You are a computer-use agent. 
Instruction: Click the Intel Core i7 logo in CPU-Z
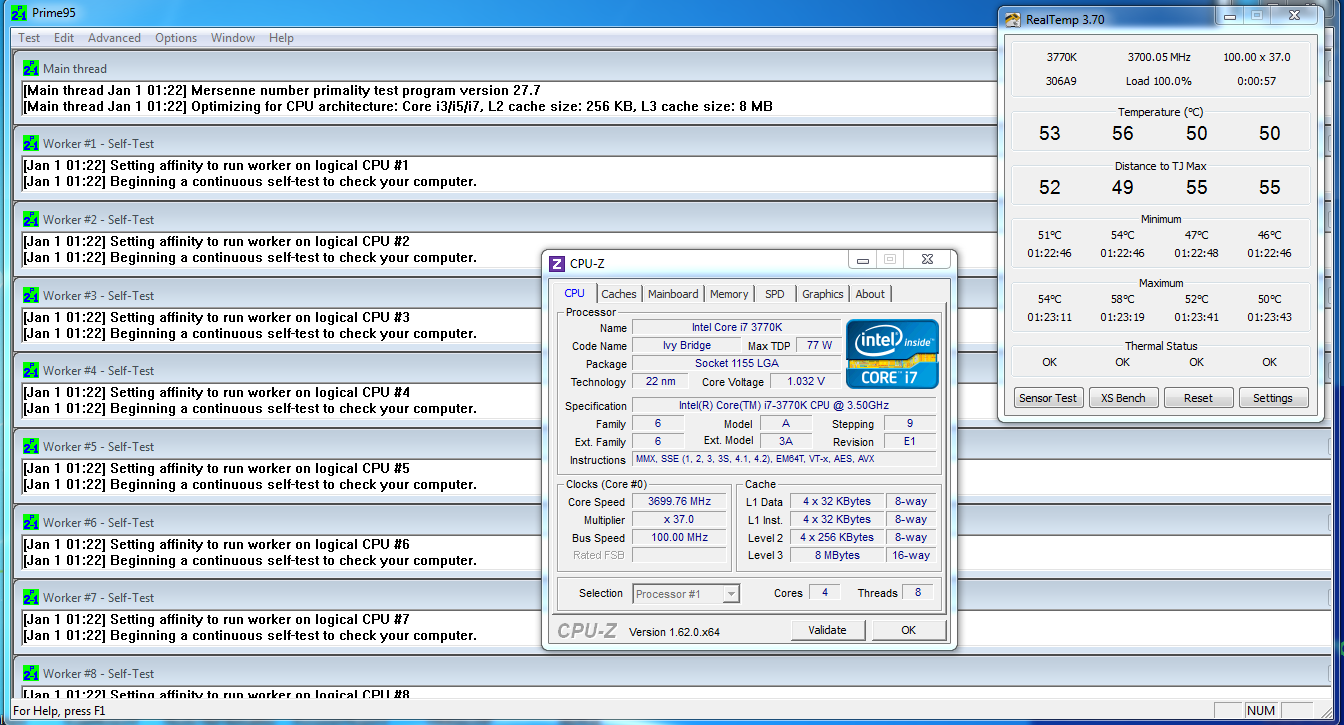(892, 354)
